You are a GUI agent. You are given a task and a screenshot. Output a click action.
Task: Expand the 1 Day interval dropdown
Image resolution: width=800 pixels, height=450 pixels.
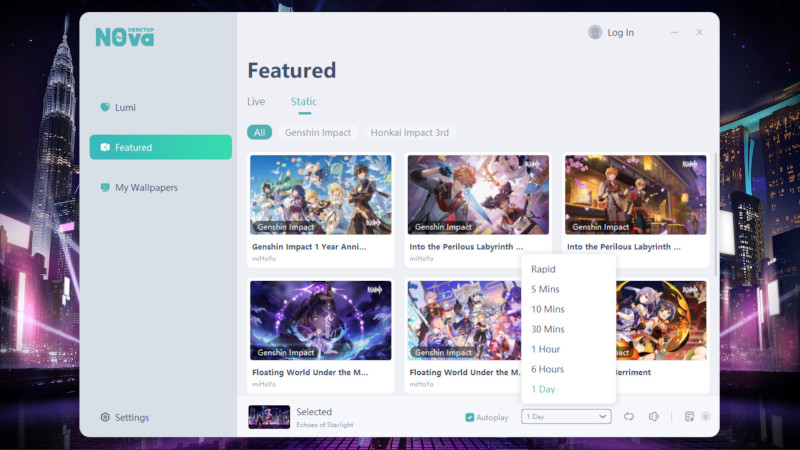pyautogui.click(x=566, y=417)
